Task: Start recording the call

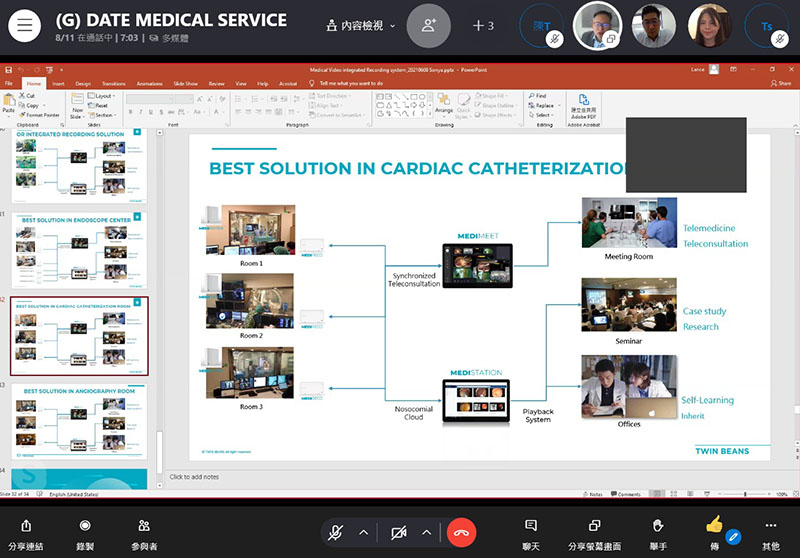Action: [x=85, y=525]
